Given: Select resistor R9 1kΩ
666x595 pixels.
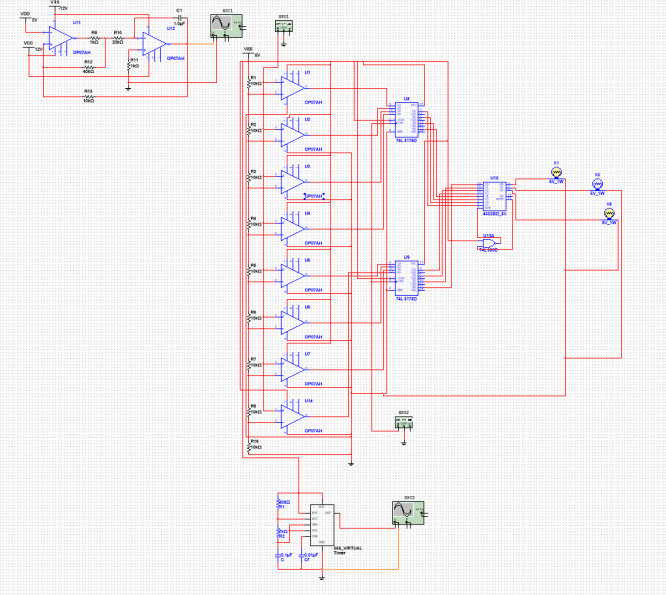Looking at the screenshot, I should [x=94, y=38].
